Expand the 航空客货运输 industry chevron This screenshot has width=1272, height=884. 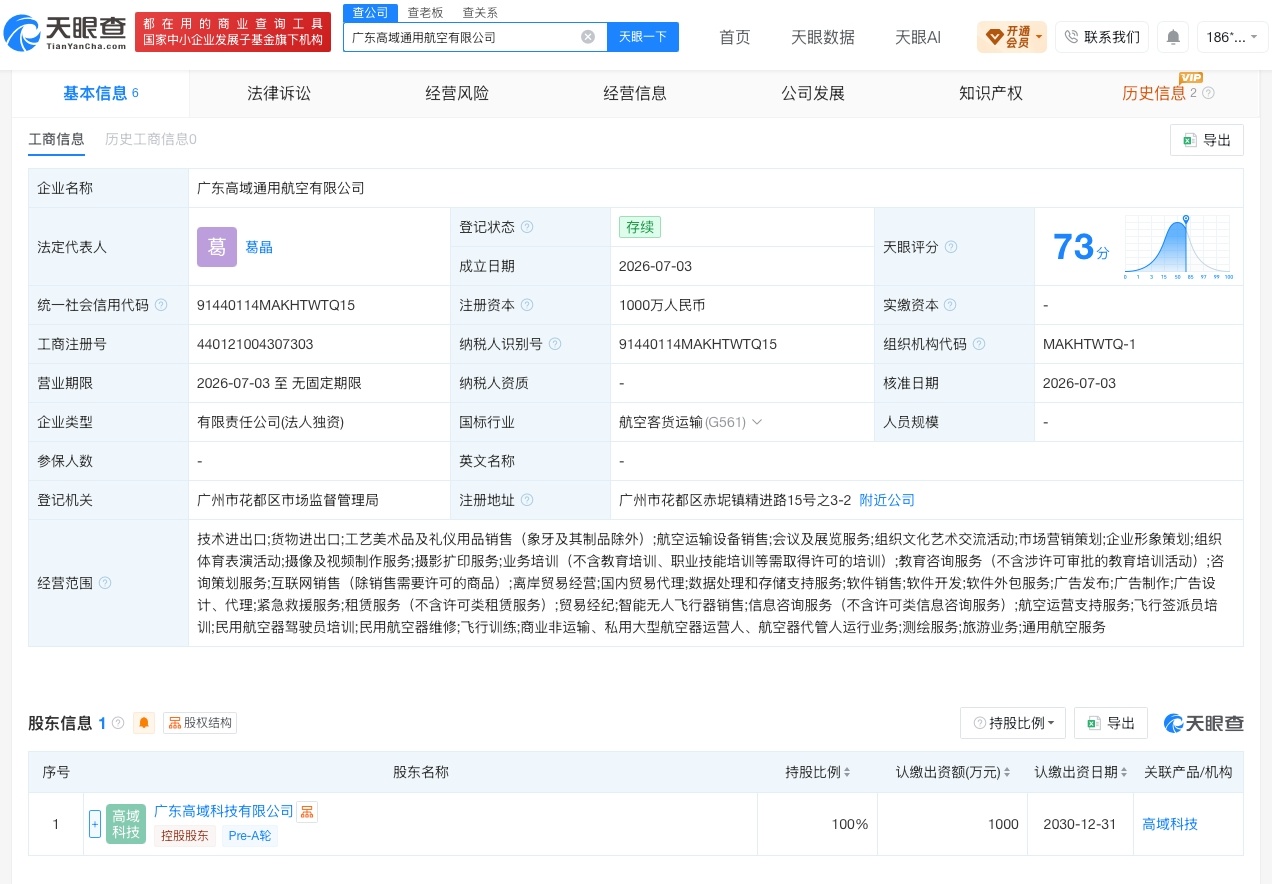(757, 422)
